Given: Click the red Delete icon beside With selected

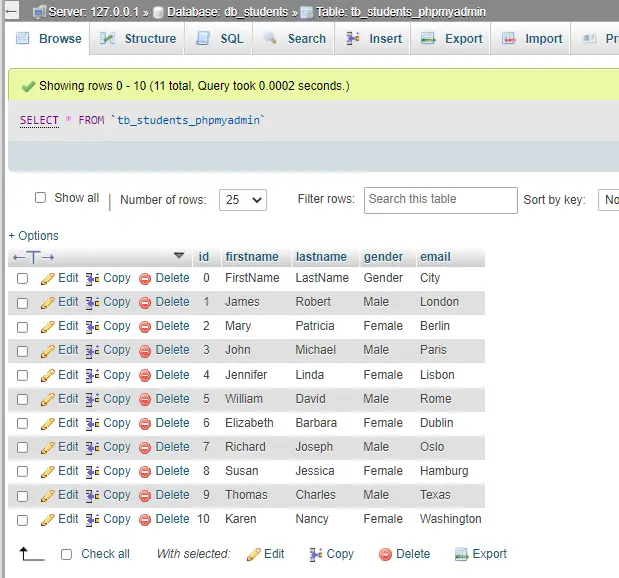Looking at the screenshot, I should tap(385, 554).
